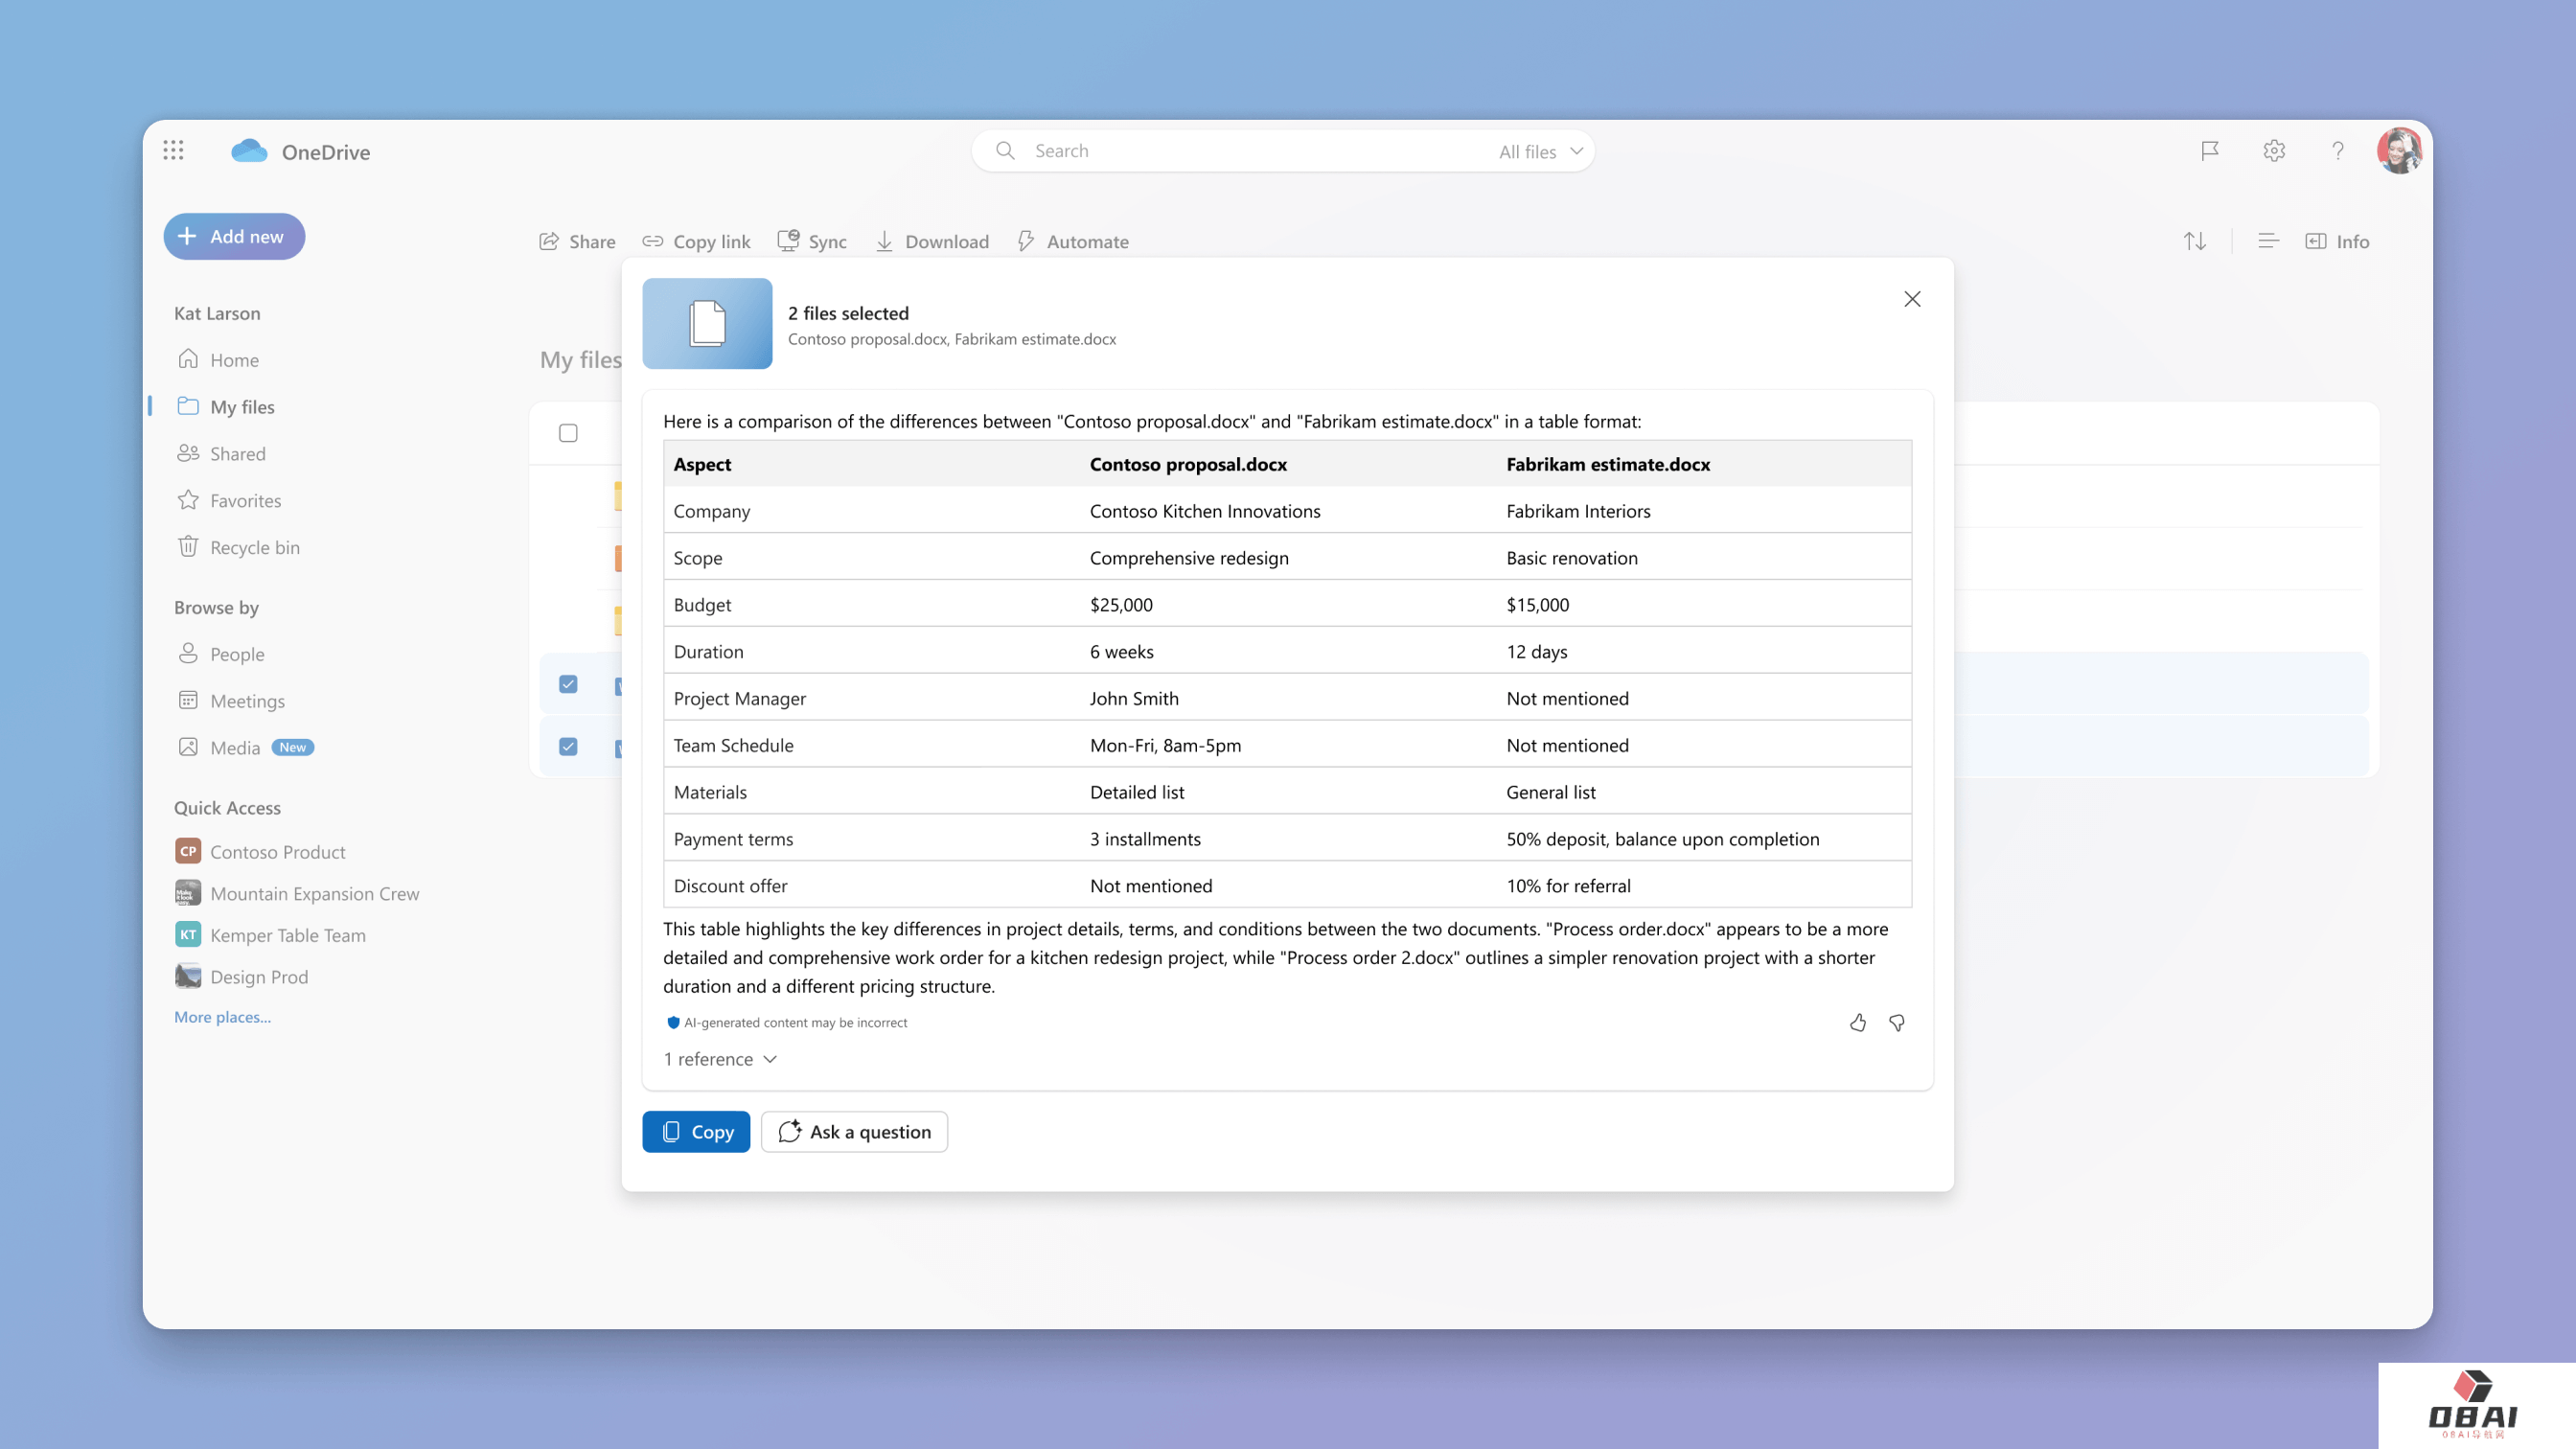Click the sort arrows icon
The height and width of the screenshot is (1449, 2576).
tap(2194, 241)
